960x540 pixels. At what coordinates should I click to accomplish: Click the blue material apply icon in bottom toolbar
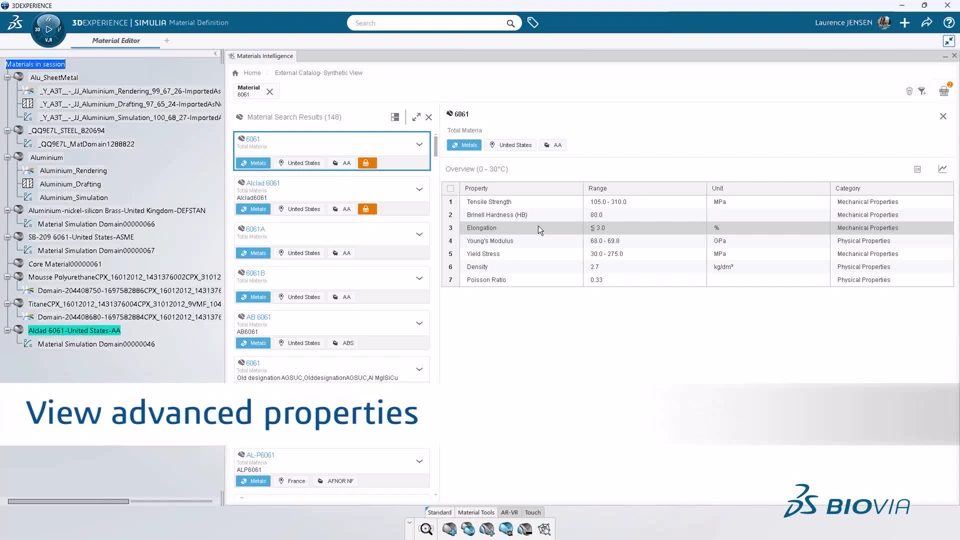pos(506,529)
